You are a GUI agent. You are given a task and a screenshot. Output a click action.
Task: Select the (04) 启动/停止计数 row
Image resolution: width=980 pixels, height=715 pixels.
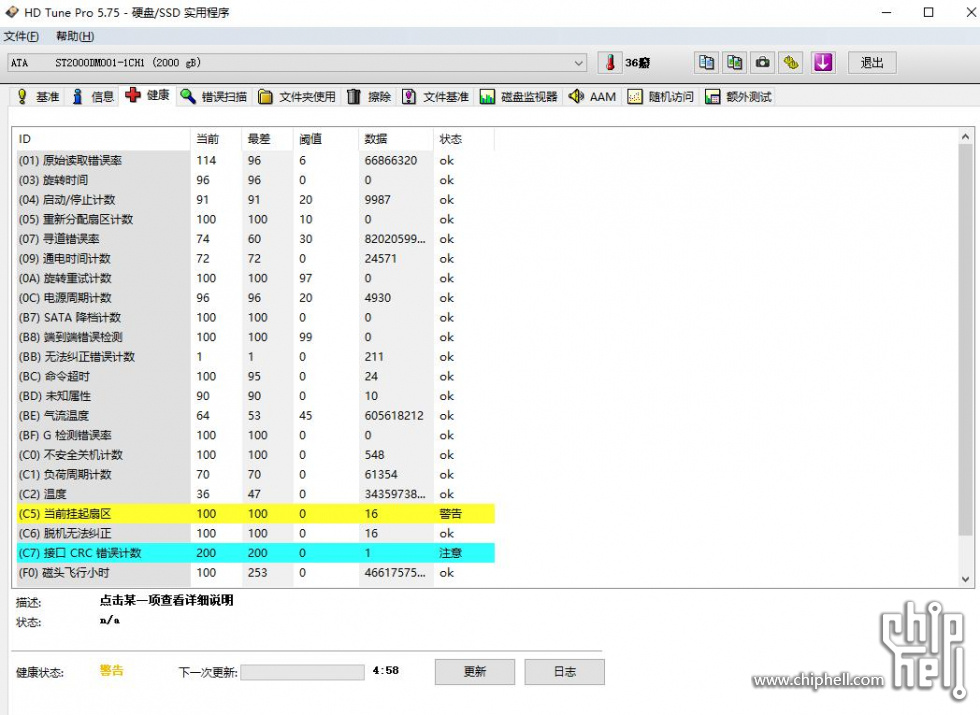(254, 200)
